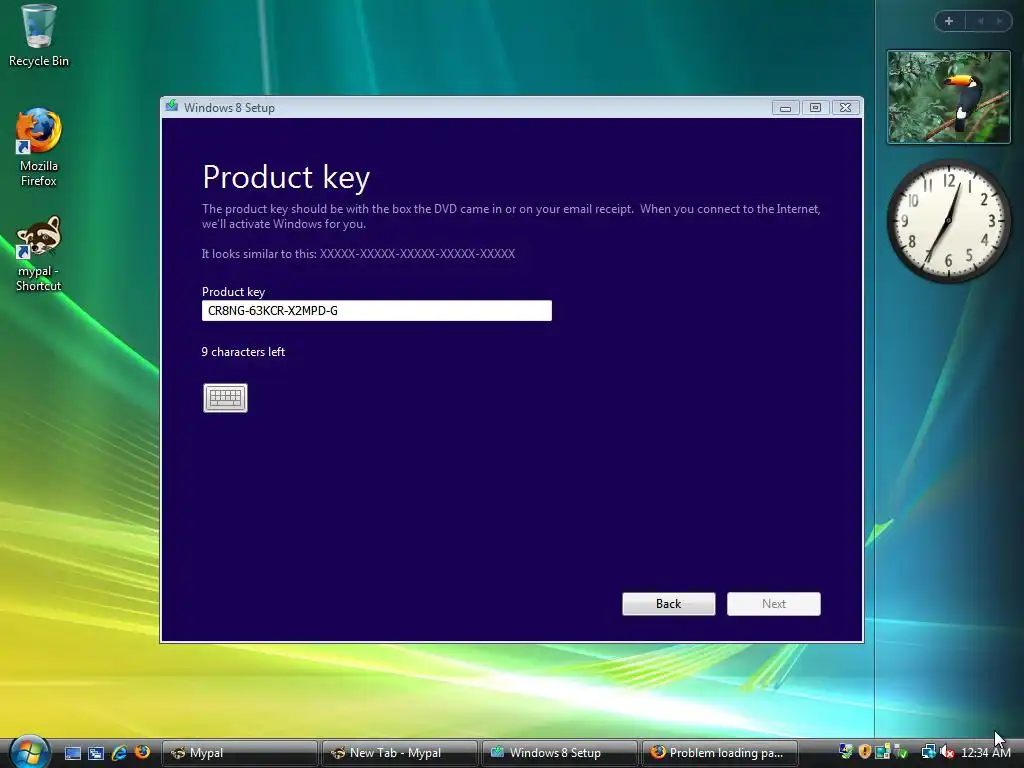Open the on-screen keyboard icon
Viewport: 1024px width, 768px height.
click(225, 398)
